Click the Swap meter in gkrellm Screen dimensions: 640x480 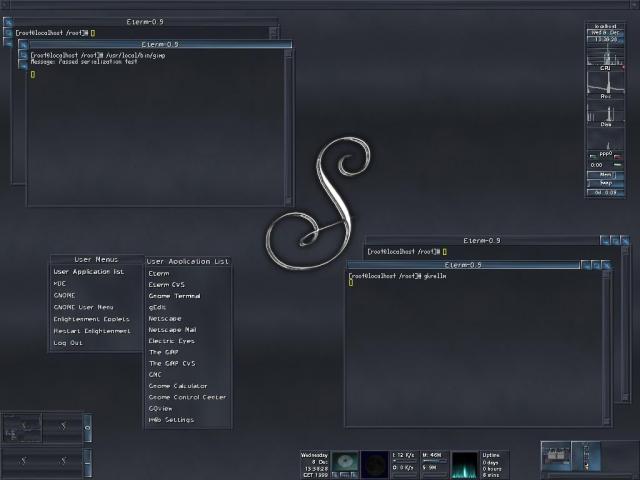pyautogui.click(x=605, y=183)
